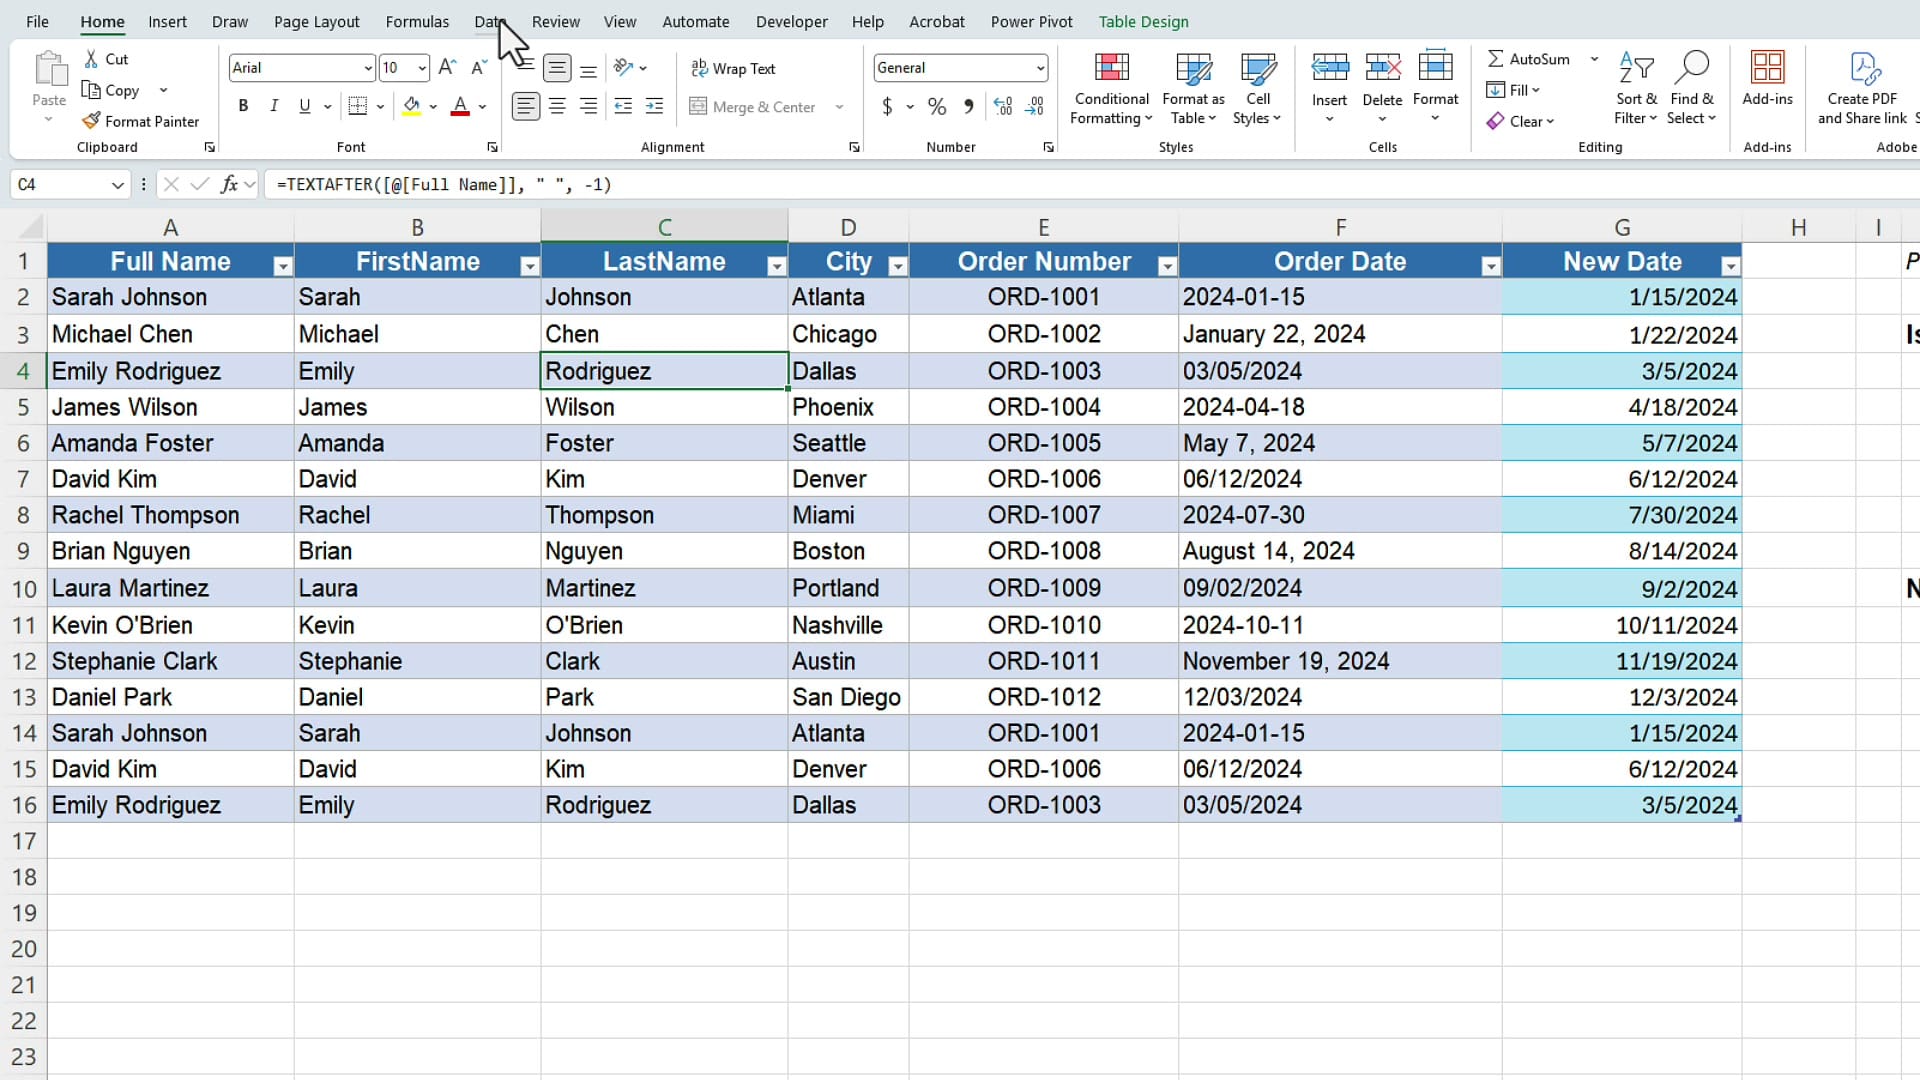Switch to the Page Layout tab
This screenshot has height=1080, width=1920.
[x=316, y=21]
